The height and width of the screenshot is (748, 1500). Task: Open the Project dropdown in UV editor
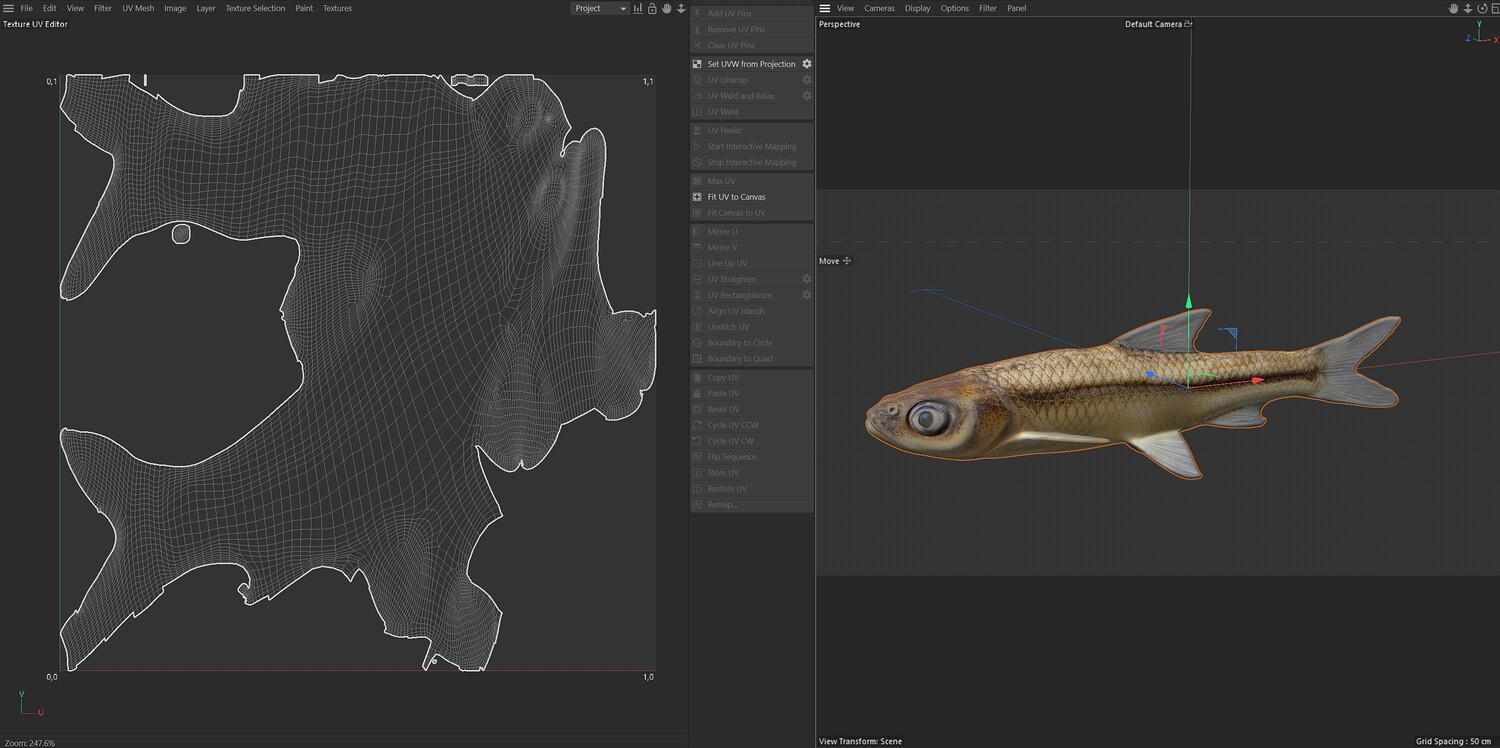[600, 8]
